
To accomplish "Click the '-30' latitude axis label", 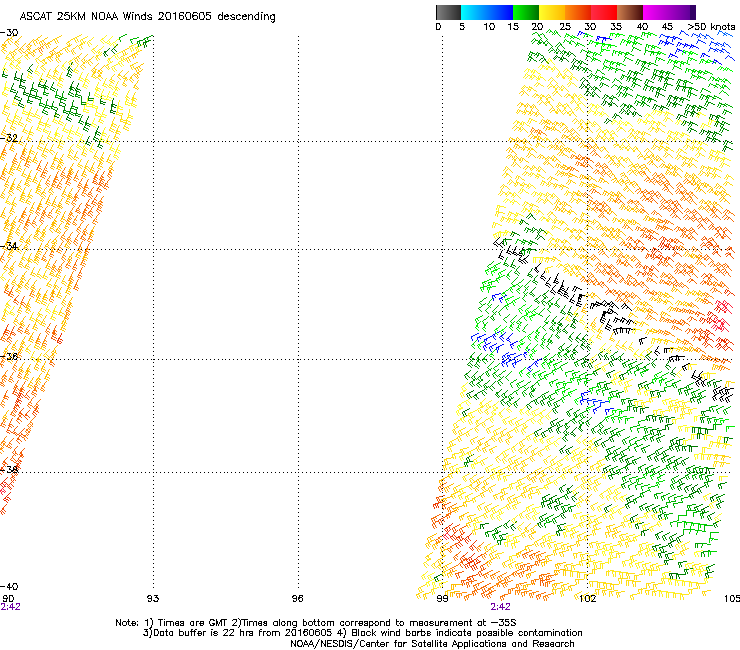I will 9,33.
